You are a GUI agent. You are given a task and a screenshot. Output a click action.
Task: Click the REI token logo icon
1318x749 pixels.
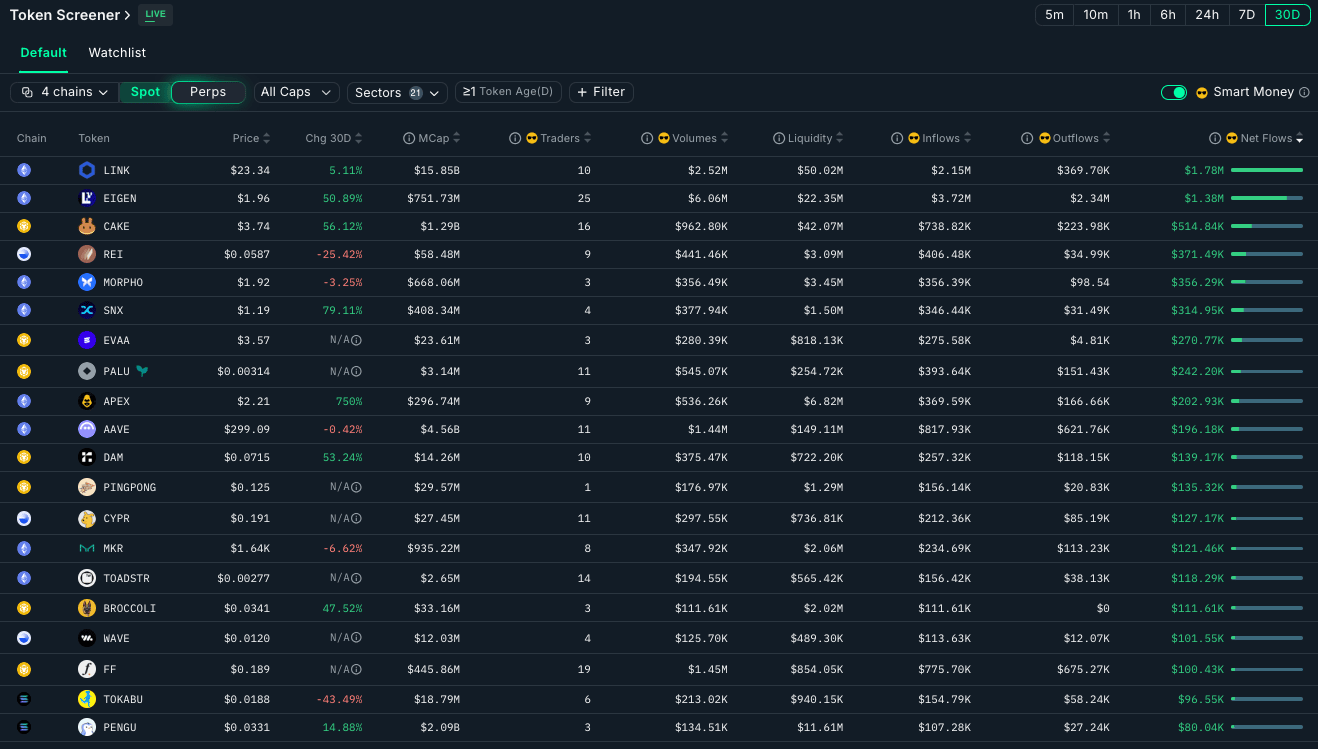87,254
